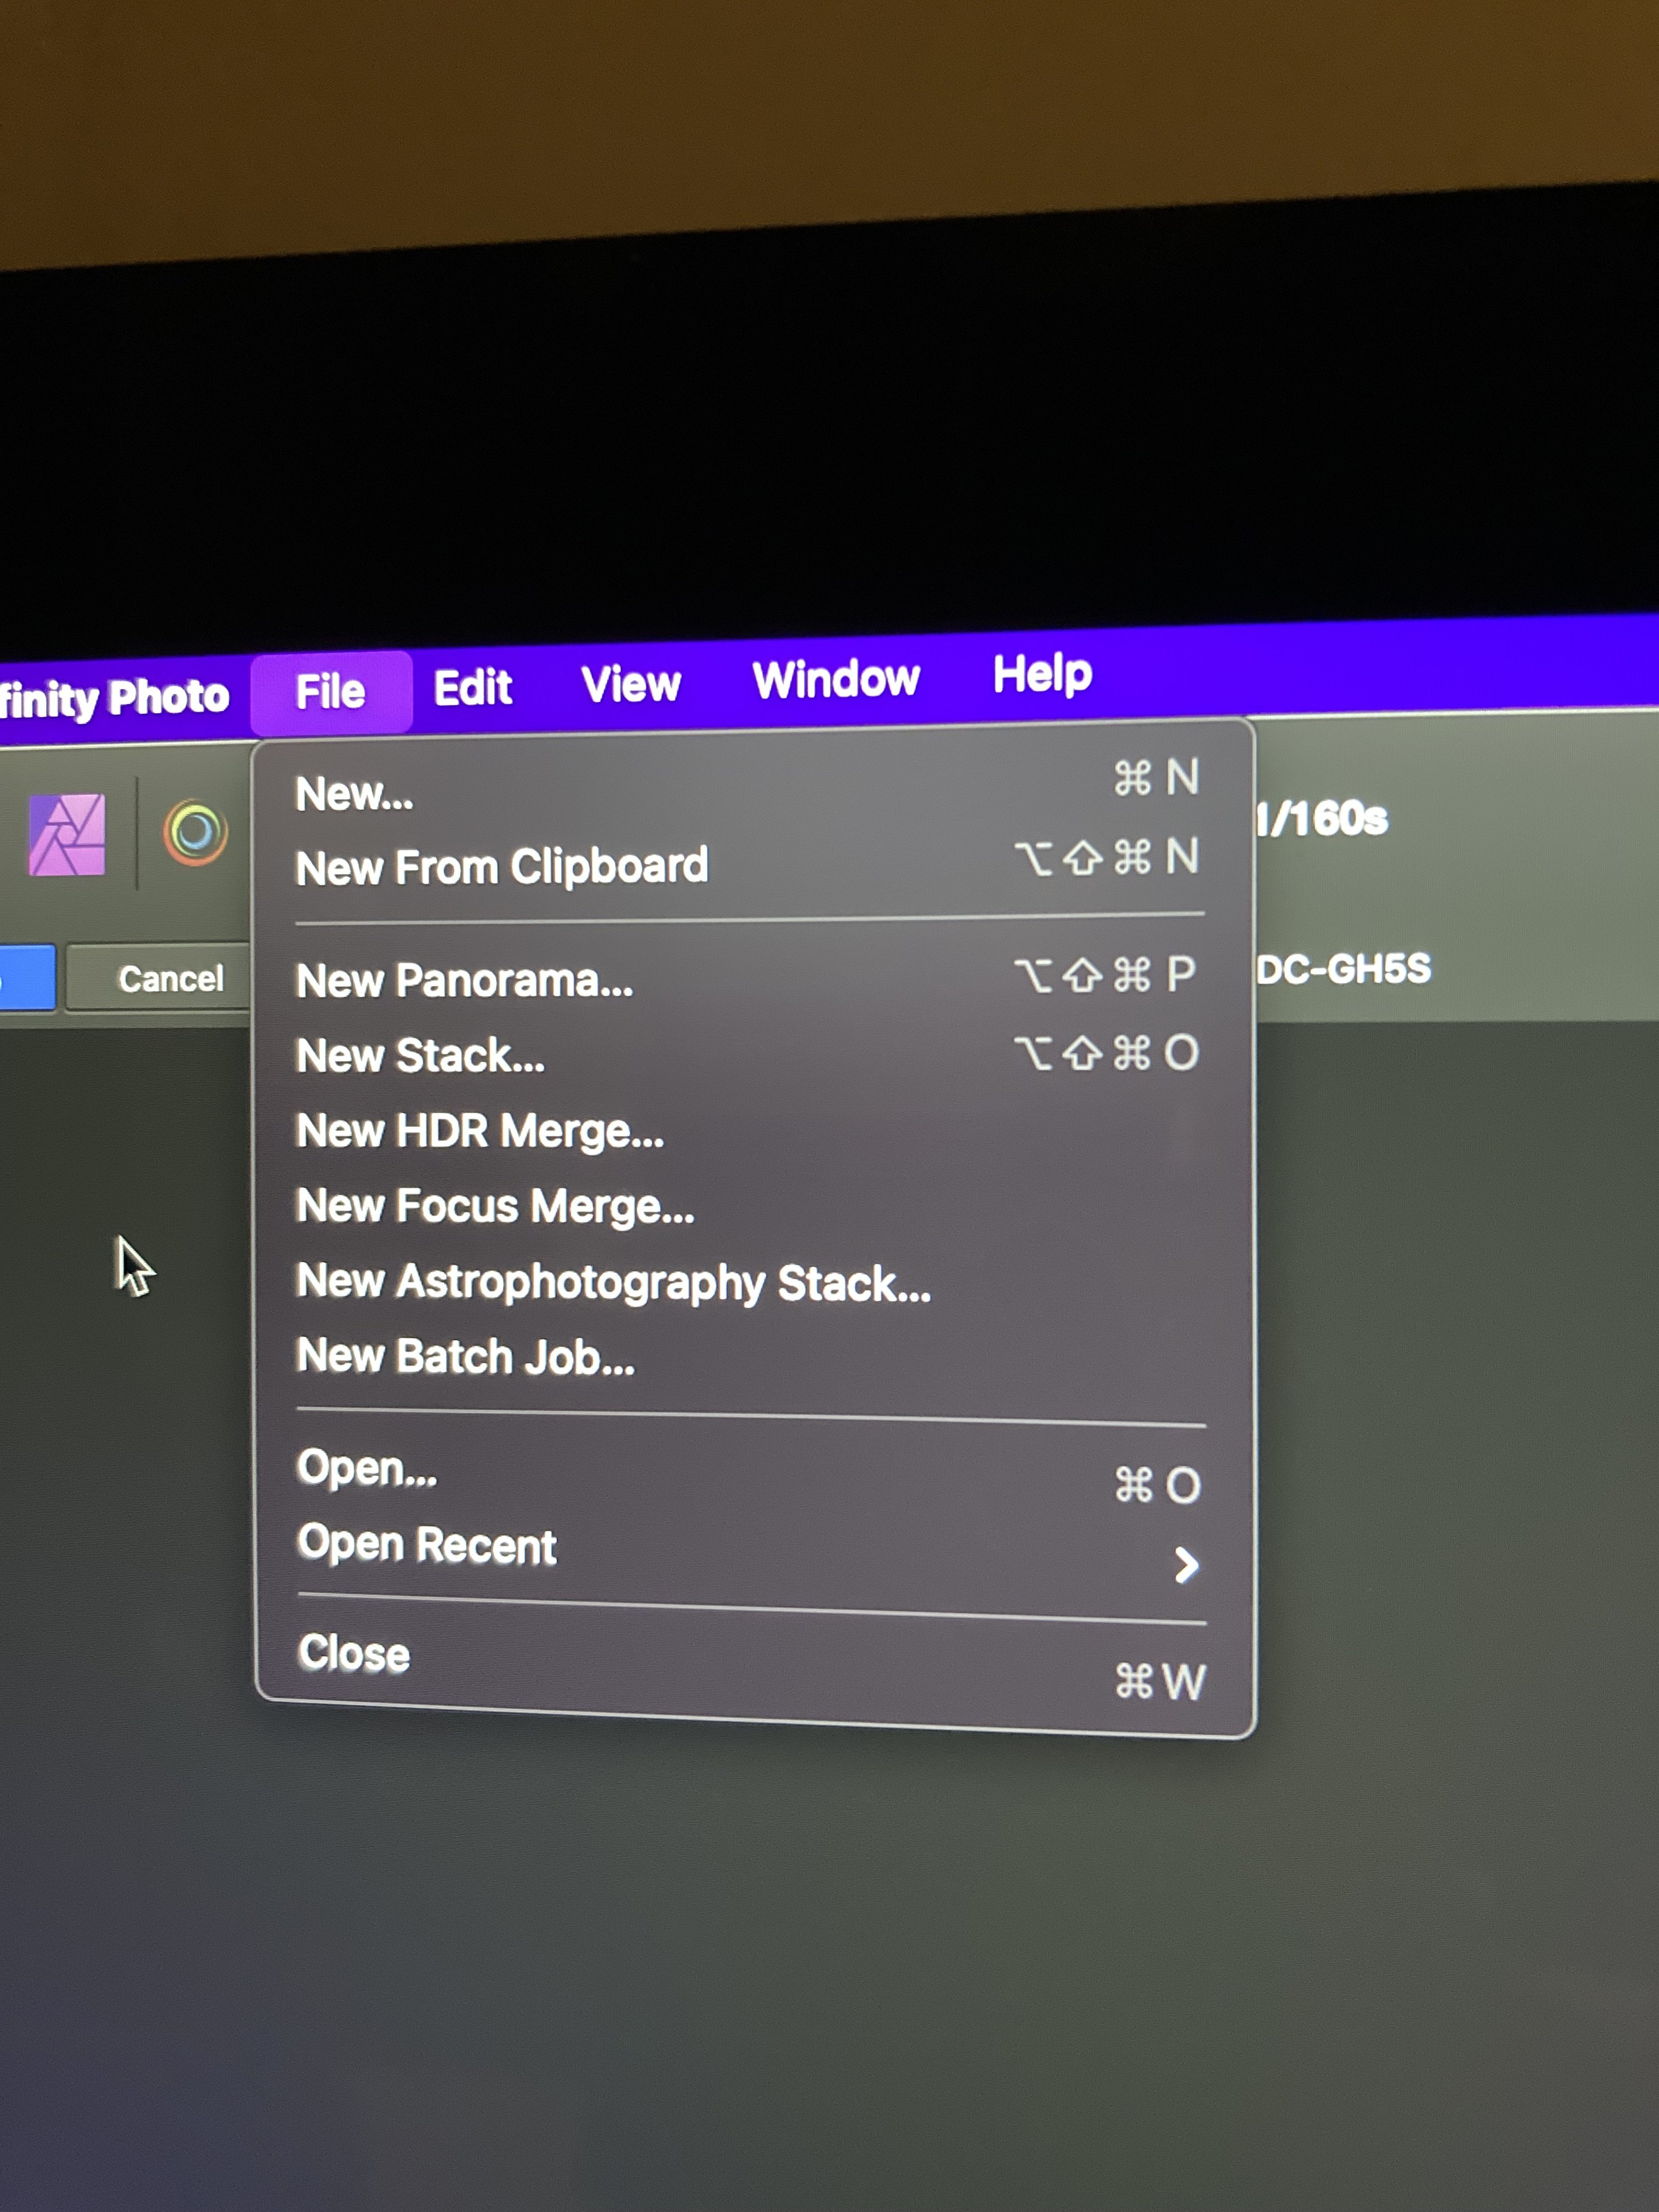Image resolution: width=1659 pixels, height=2212 pixels.
Task: Open the Edit menu
Action: click(x=472, y=688)
